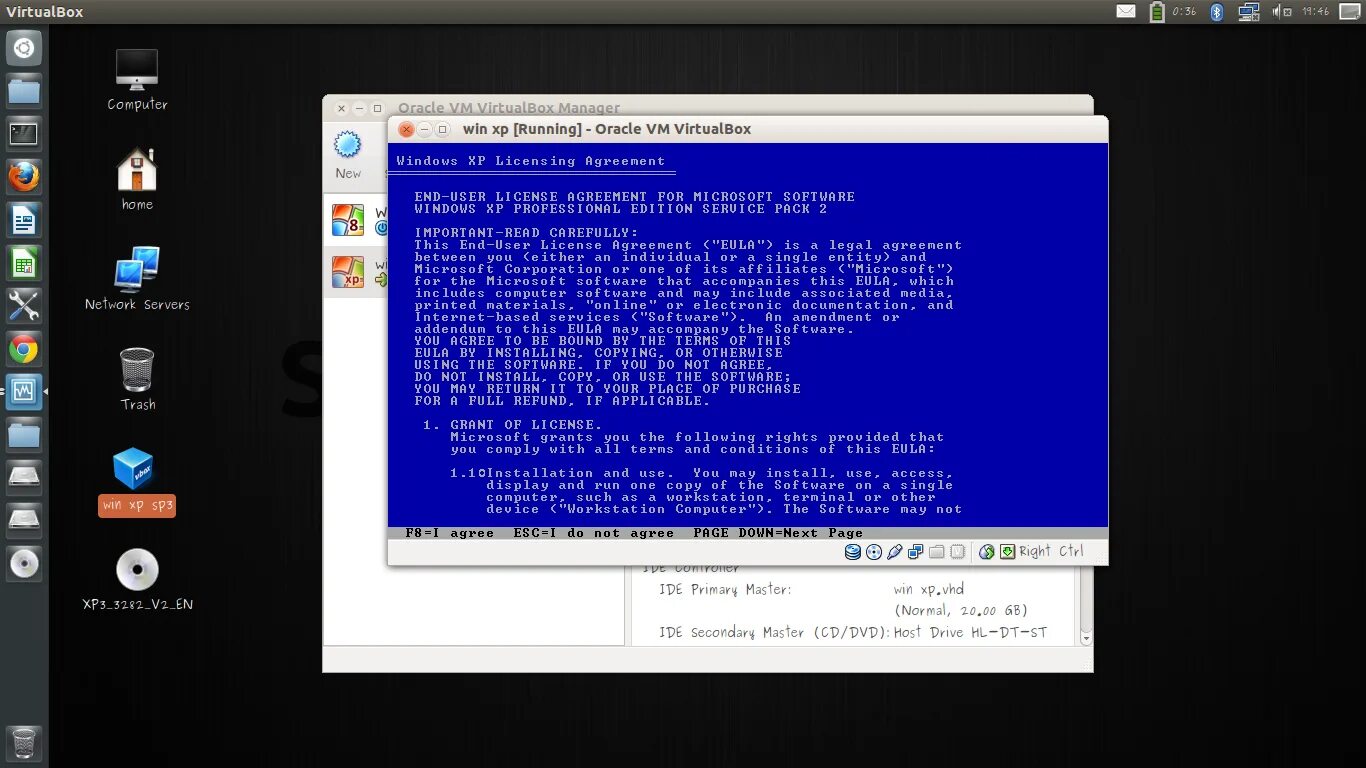Select the win xp sp3 desktop icon
This screenshot has width=1366, height=768.
(137, 481)
